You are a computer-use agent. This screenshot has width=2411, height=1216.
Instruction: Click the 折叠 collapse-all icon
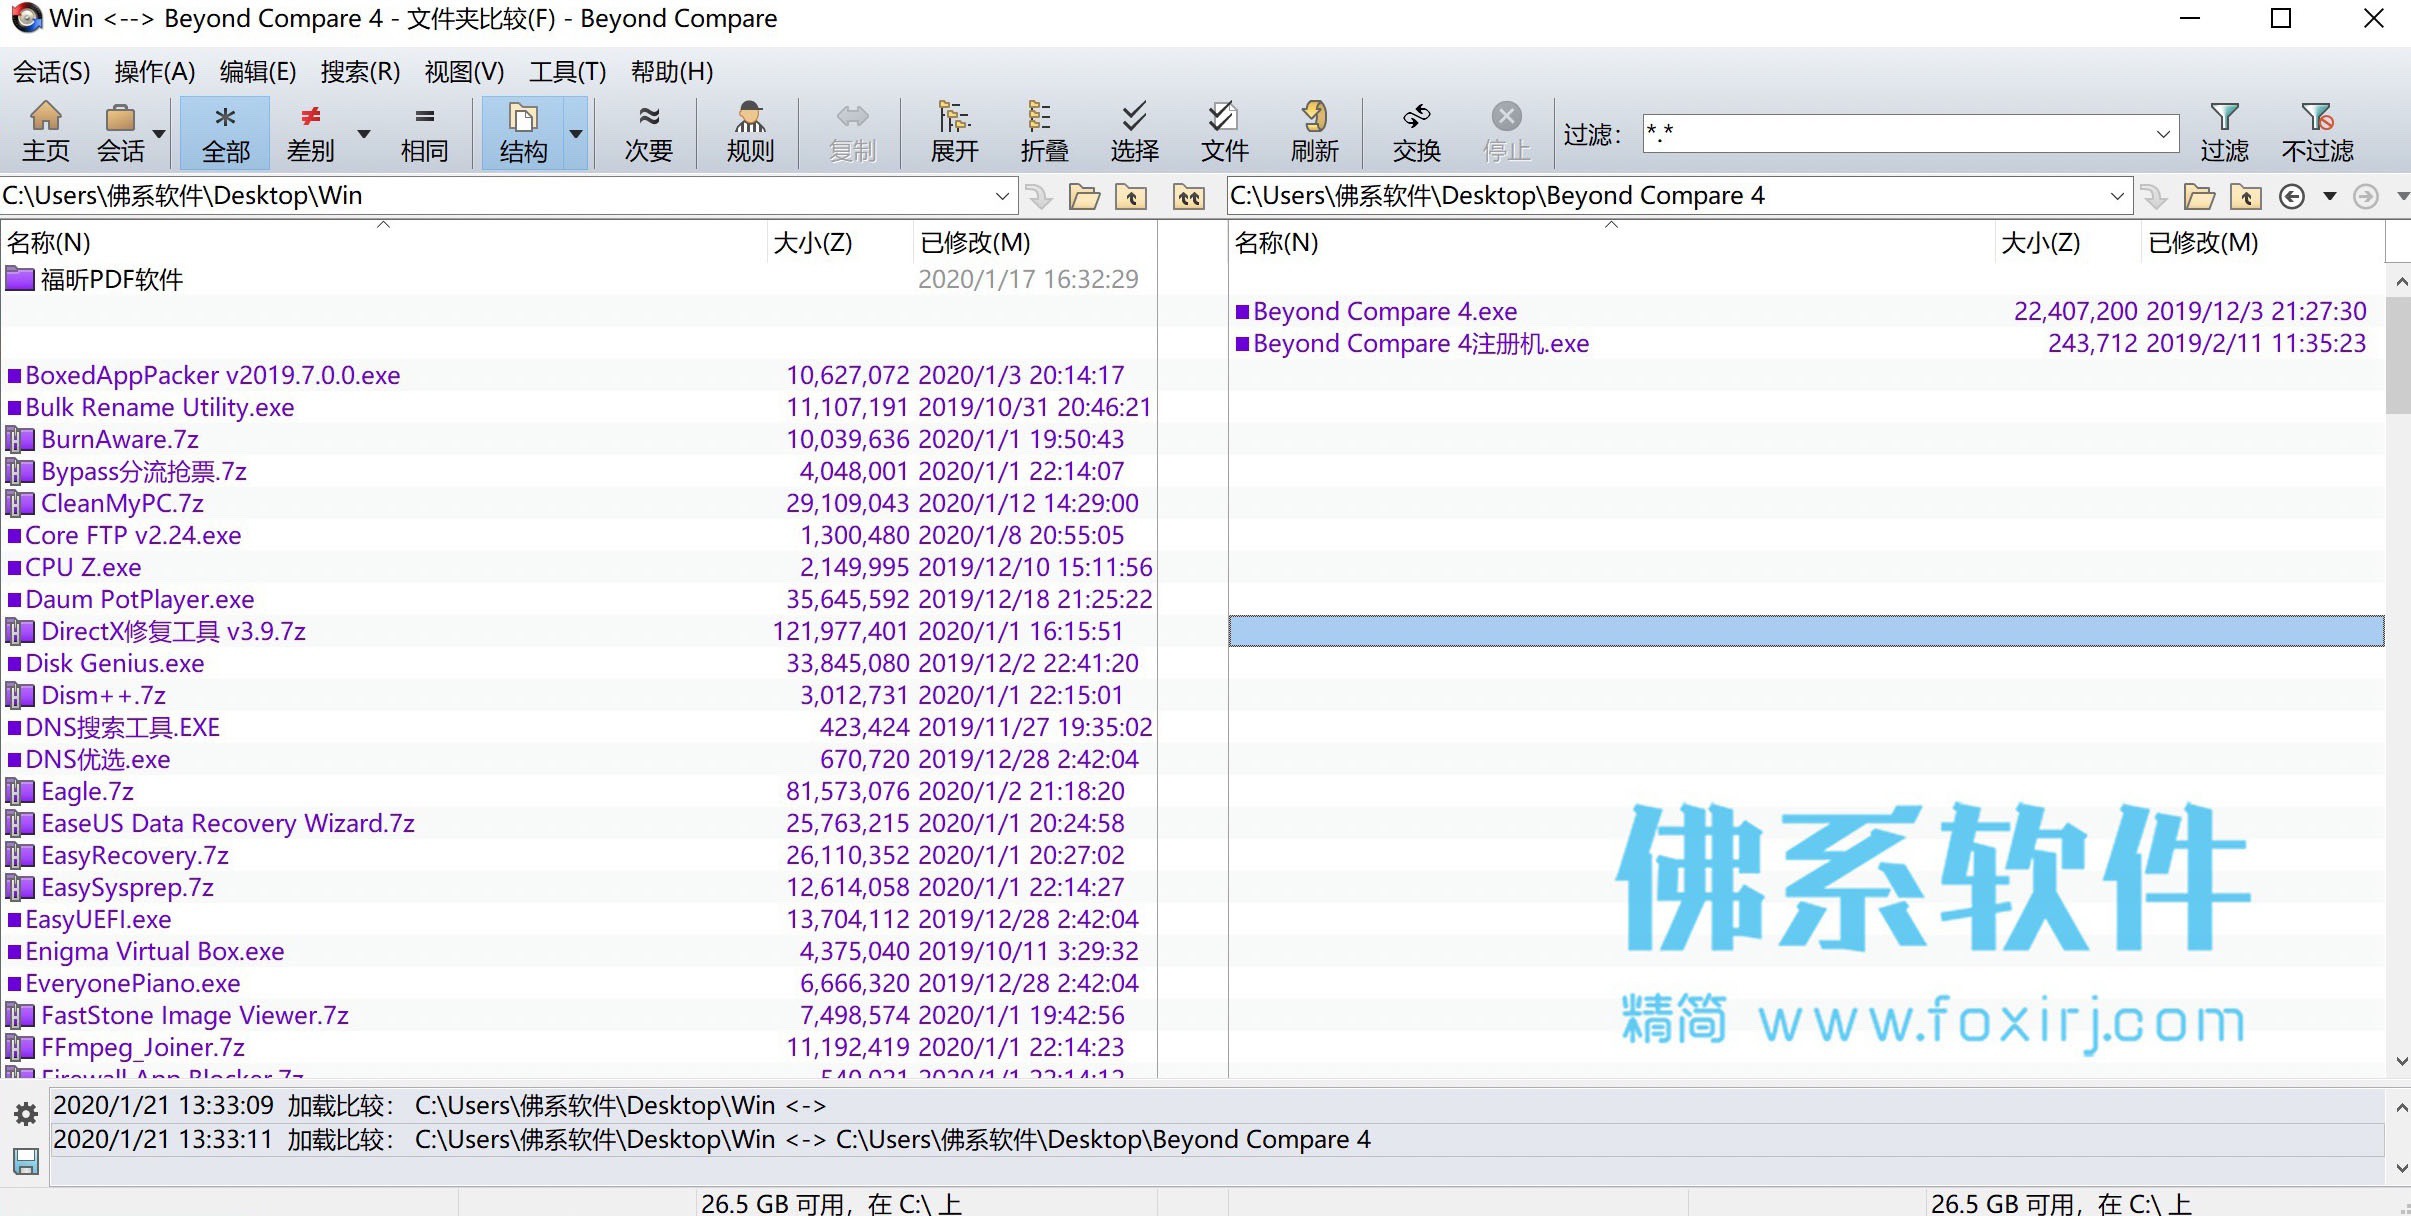(x=1044, y=132)
